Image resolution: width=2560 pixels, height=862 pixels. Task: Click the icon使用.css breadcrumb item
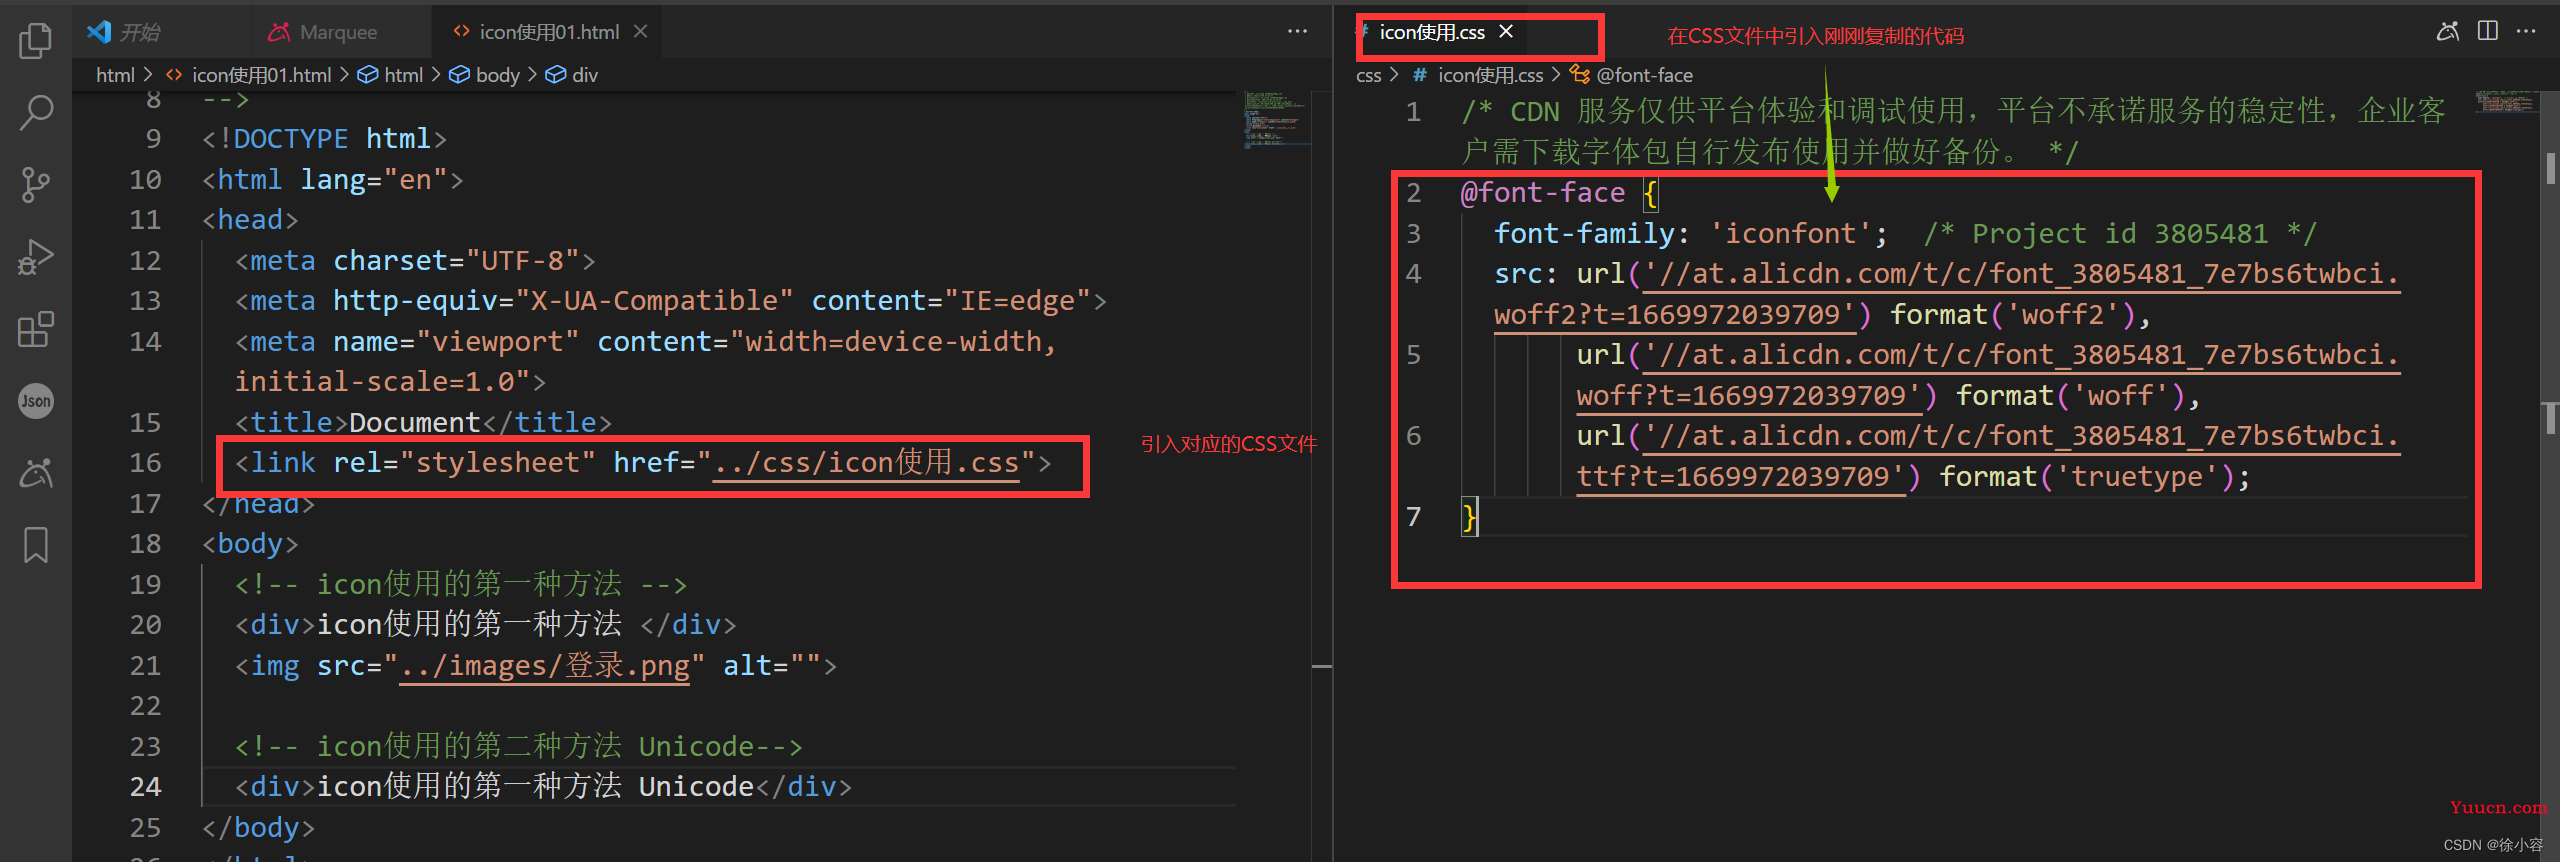(x=1478, y=75)
